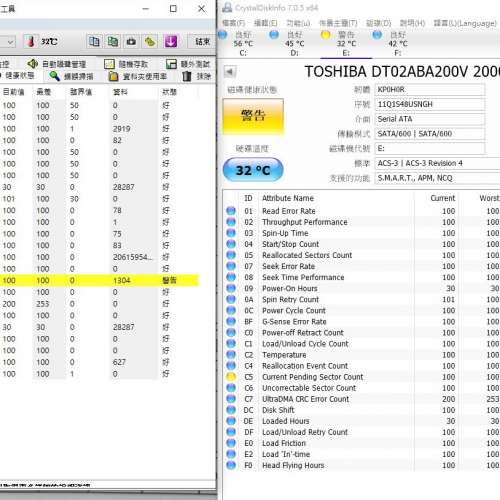500x500 pixels.
Task: Click the Current column header in CrystalDiskInfo
Action: click(x=442, y=198)
